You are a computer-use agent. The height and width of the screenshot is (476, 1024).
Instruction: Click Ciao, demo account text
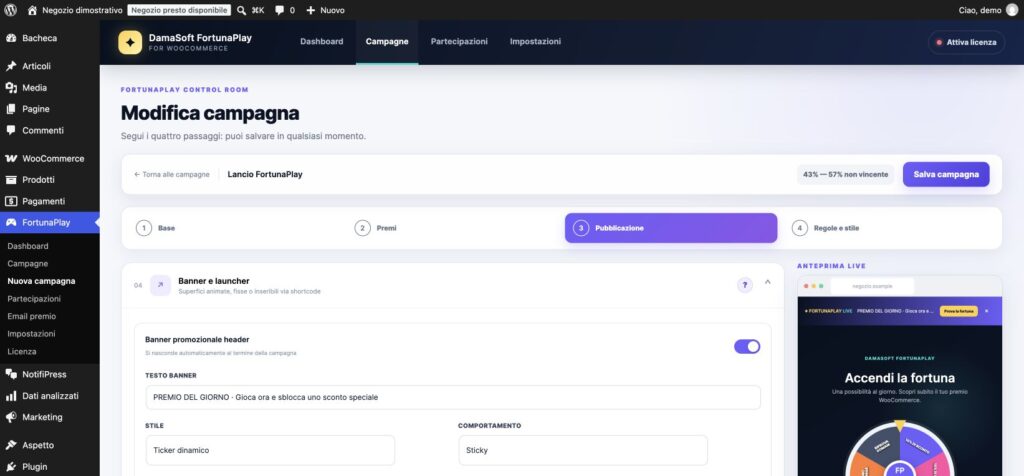980,10
